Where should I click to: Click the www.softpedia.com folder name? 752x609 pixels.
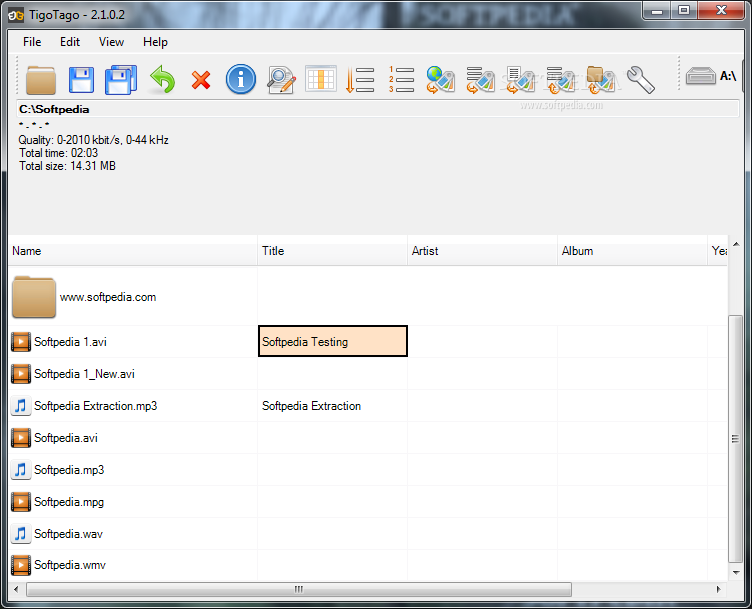coord(108,297)
